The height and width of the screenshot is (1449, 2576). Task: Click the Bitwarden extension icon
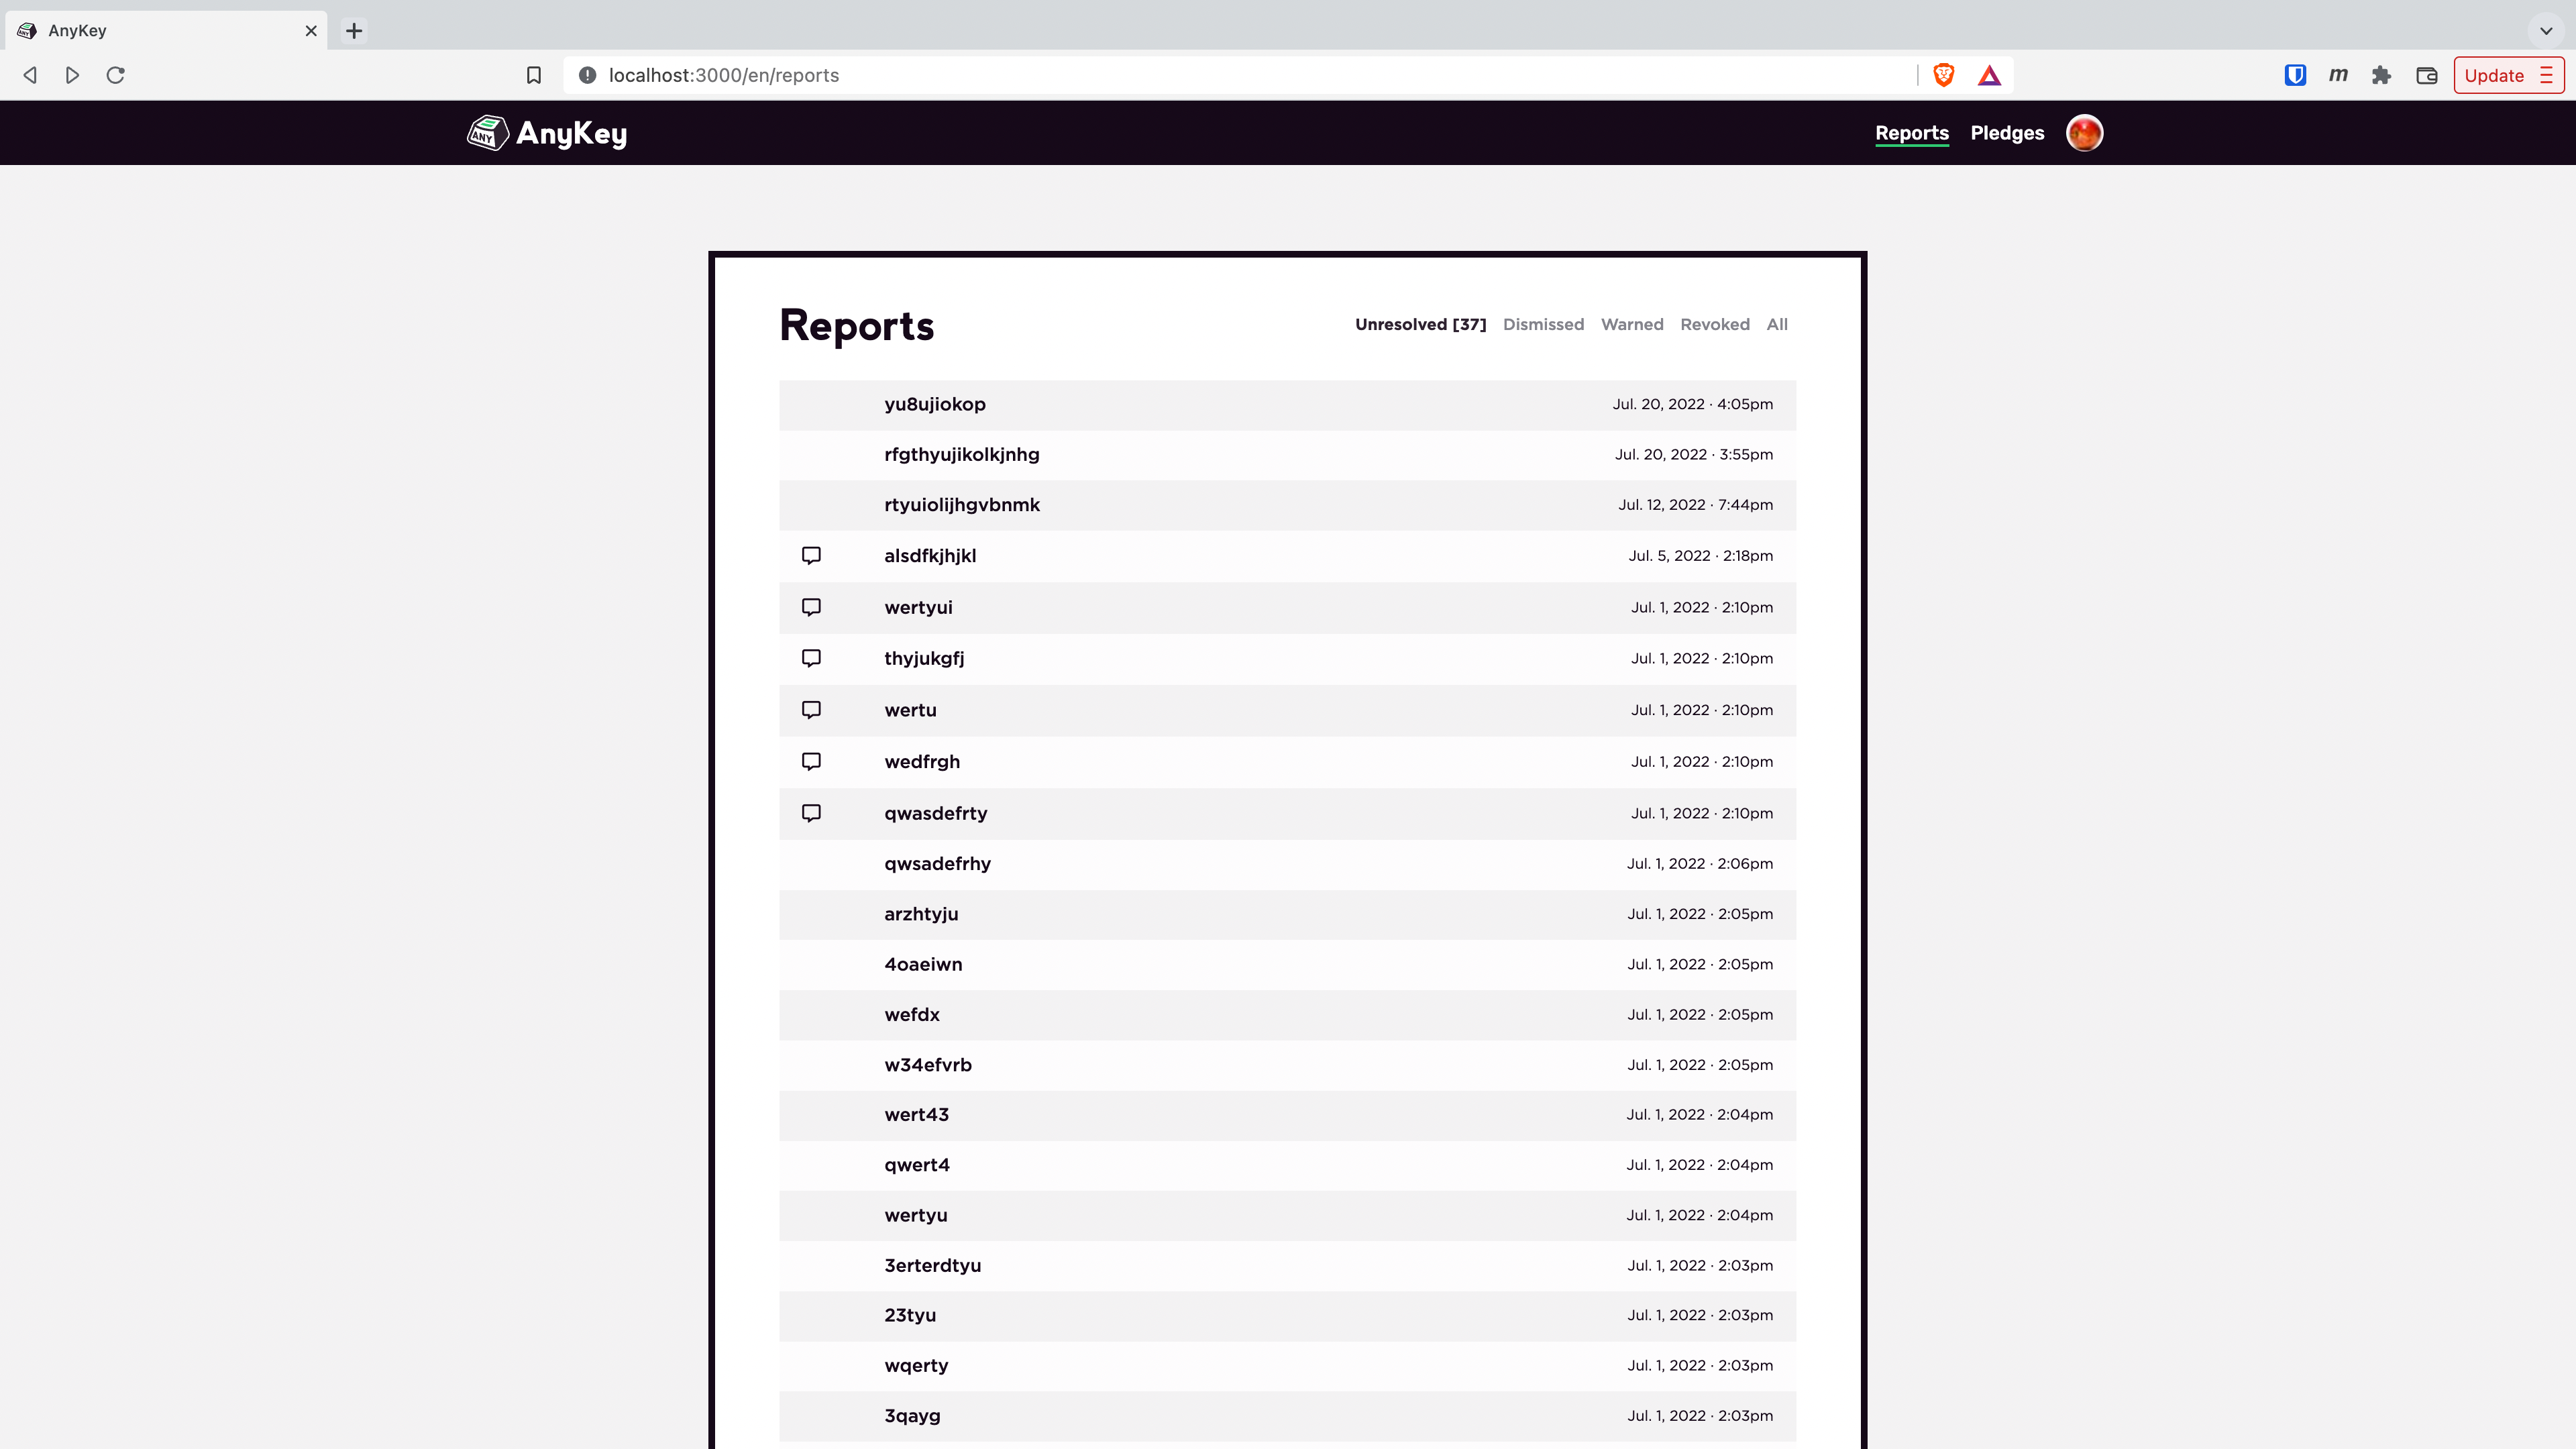click(2294, 75)
